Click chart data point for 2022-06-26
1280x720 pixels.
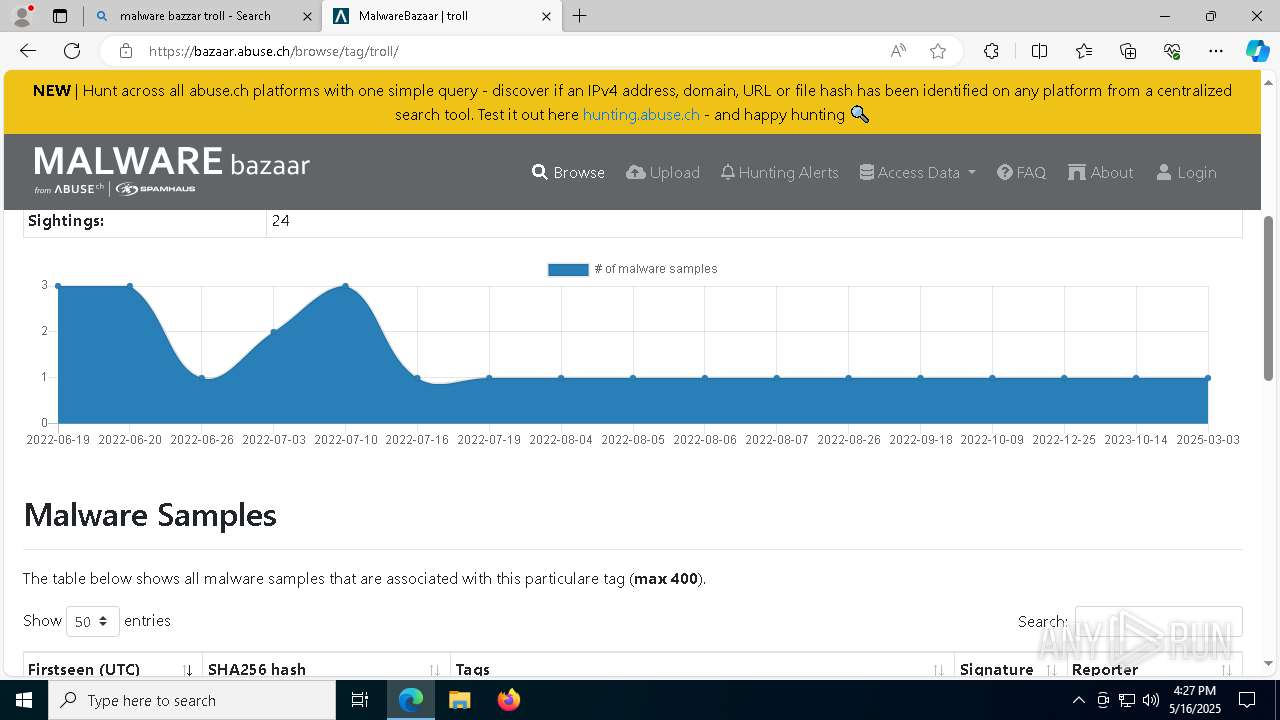click(x=202, y=378)
